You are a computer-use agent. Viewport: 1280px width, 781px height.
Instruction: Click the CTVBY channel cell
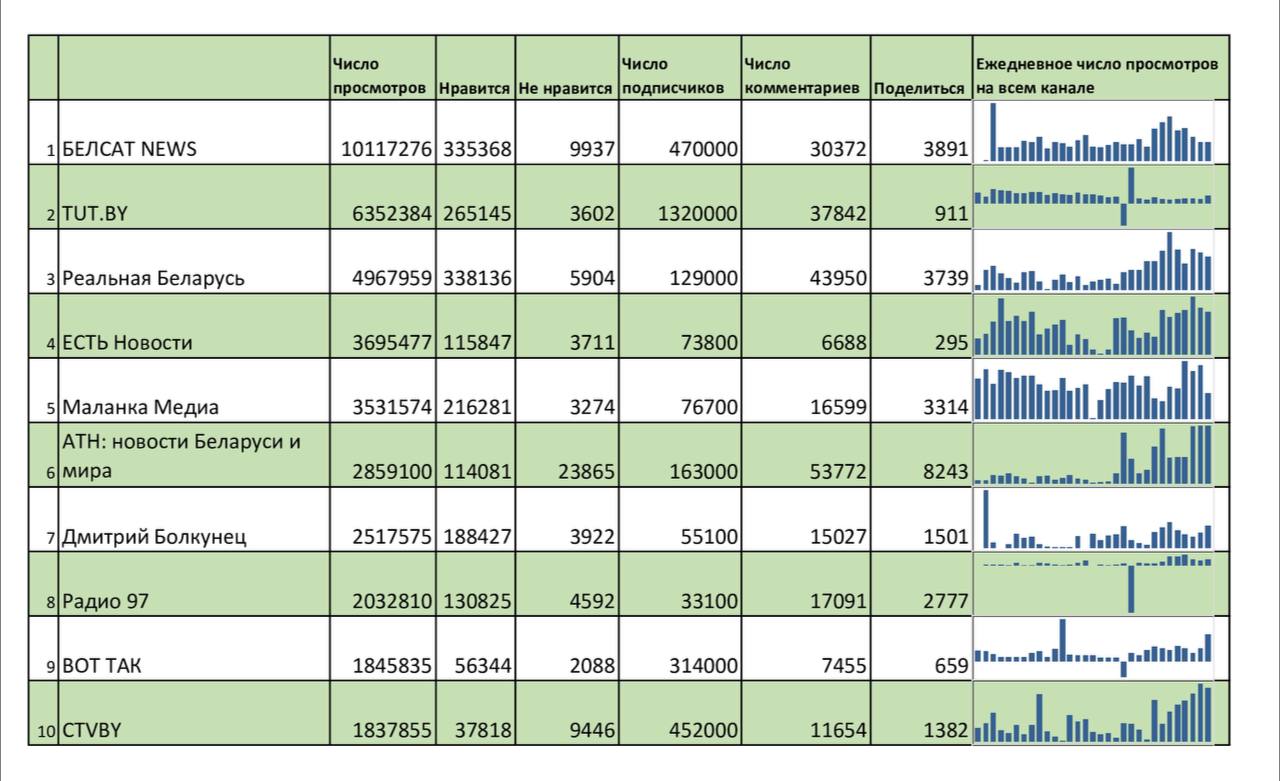tap(194, 713)
